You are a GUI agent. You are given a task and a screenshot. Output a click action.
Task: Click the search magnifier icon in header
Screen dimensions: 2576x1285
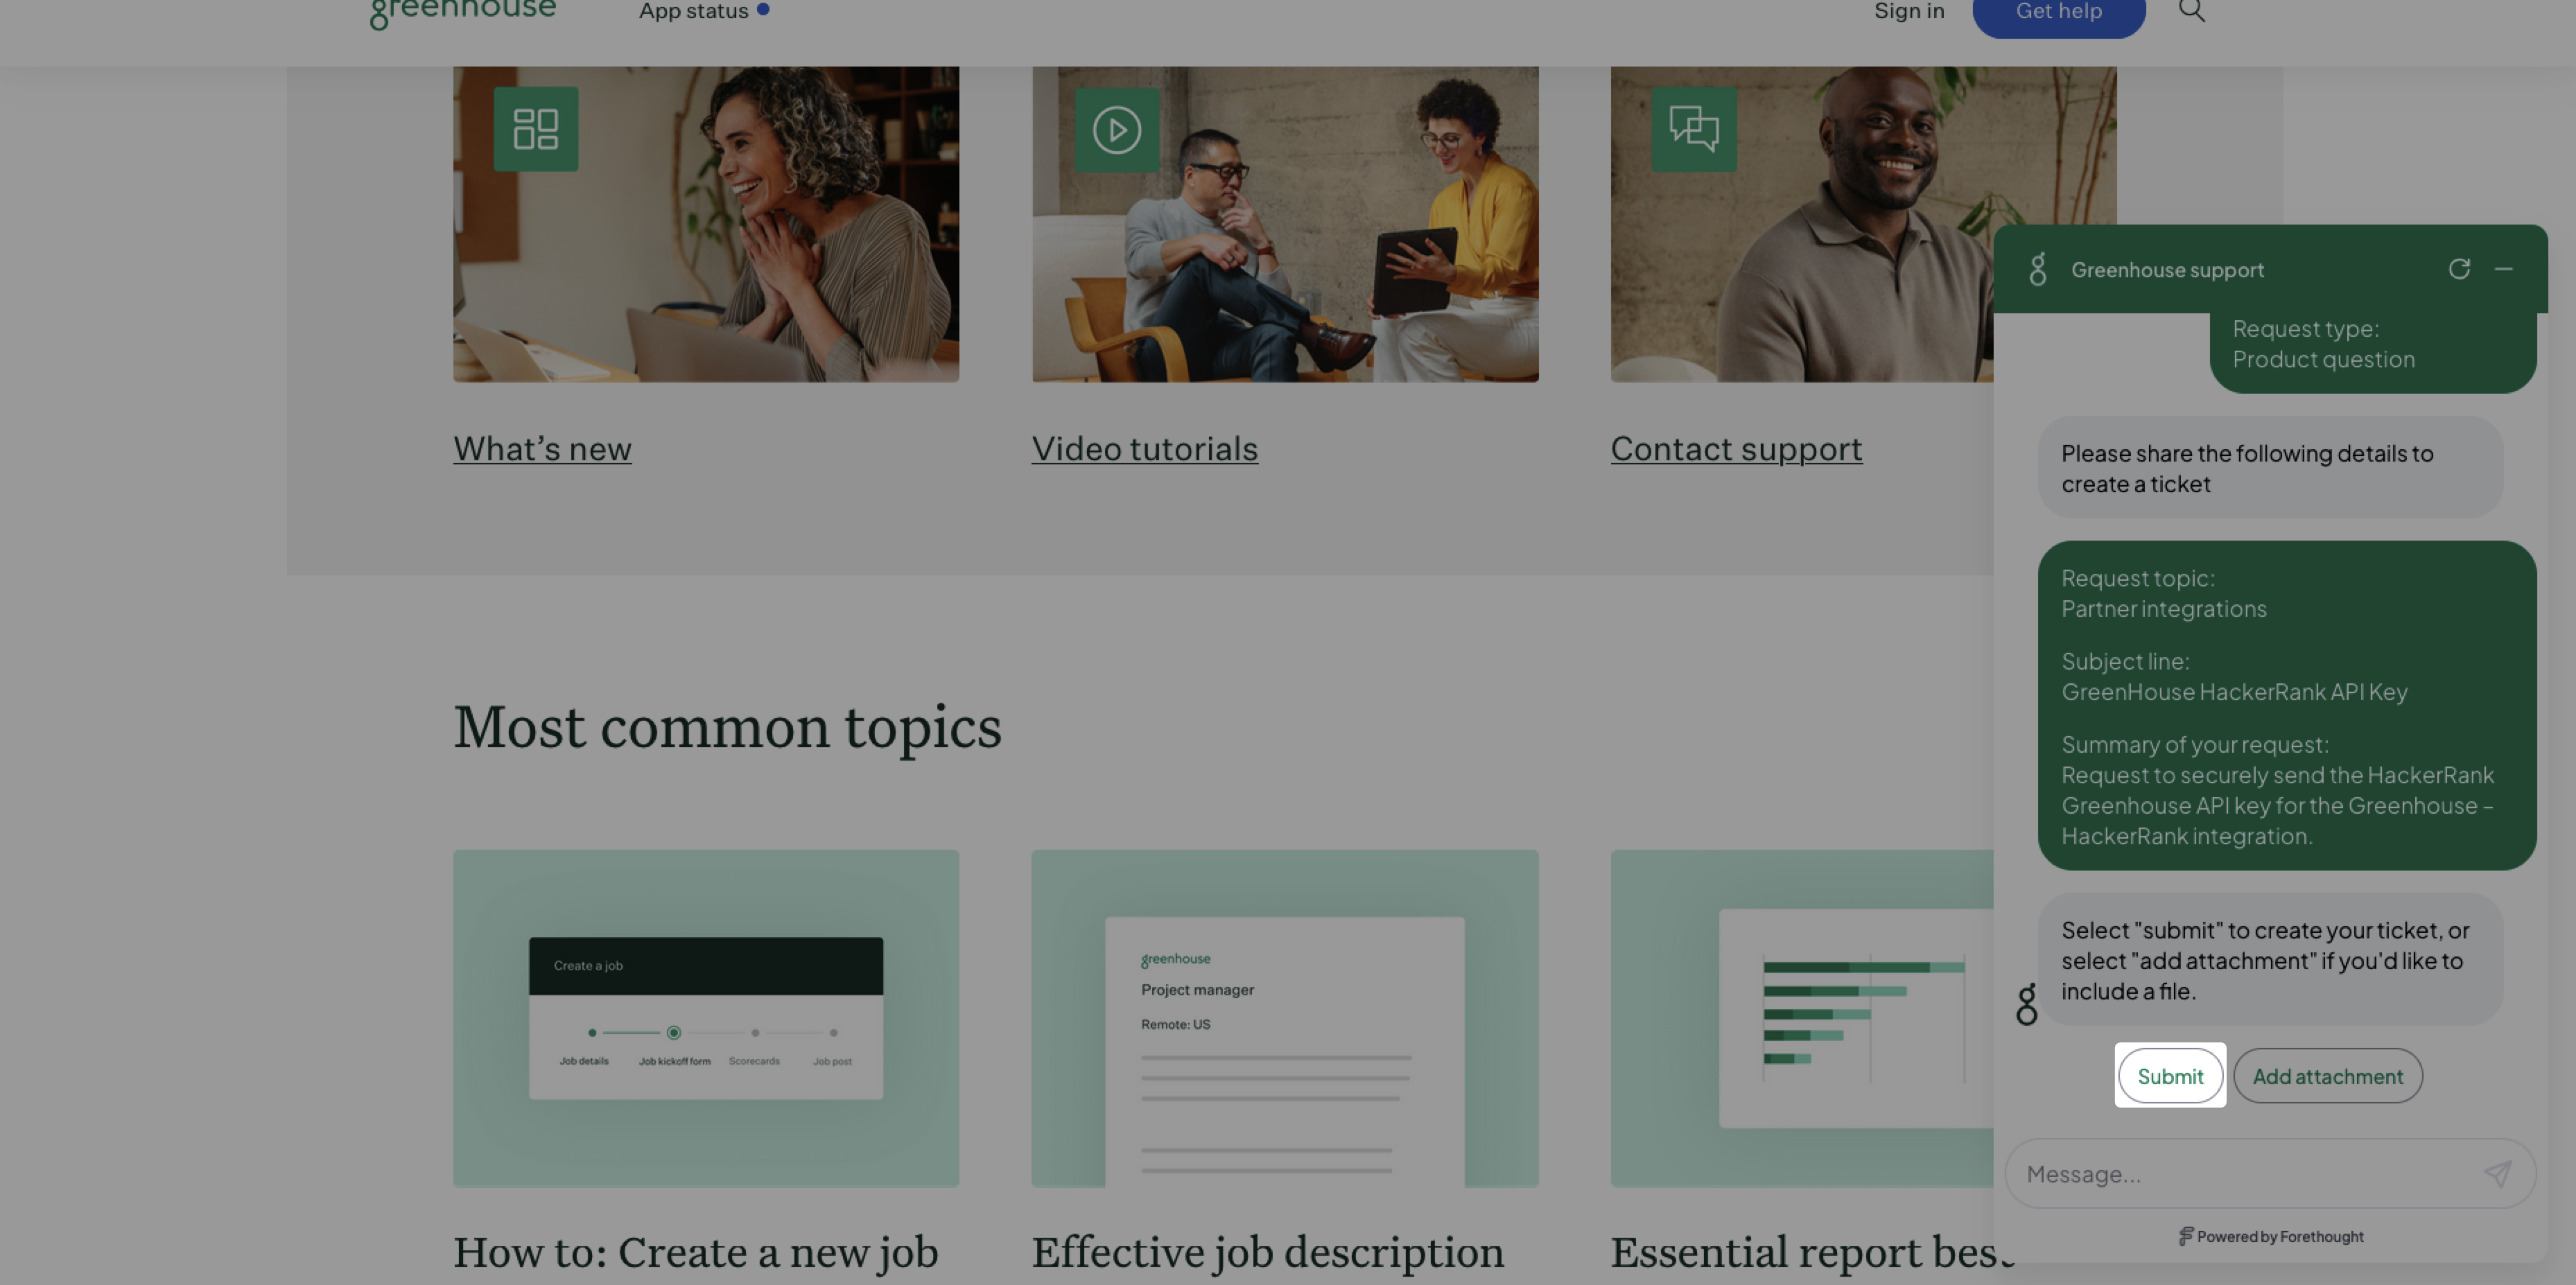pyautogui.click(x=2191, y=11)
